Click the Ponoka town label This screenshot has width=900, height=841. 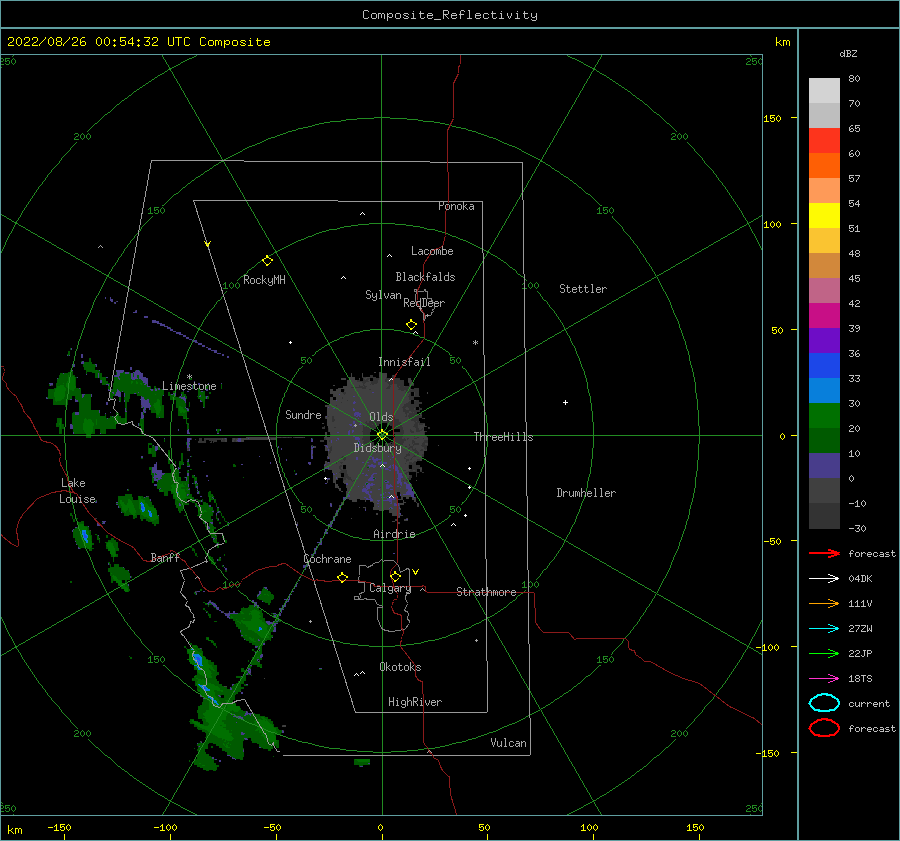(456, 206)
